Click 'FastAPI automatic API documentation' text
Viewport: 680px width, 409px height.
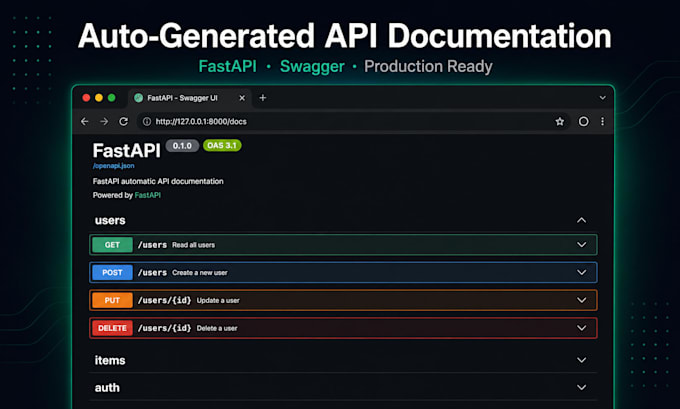point(158,181)
